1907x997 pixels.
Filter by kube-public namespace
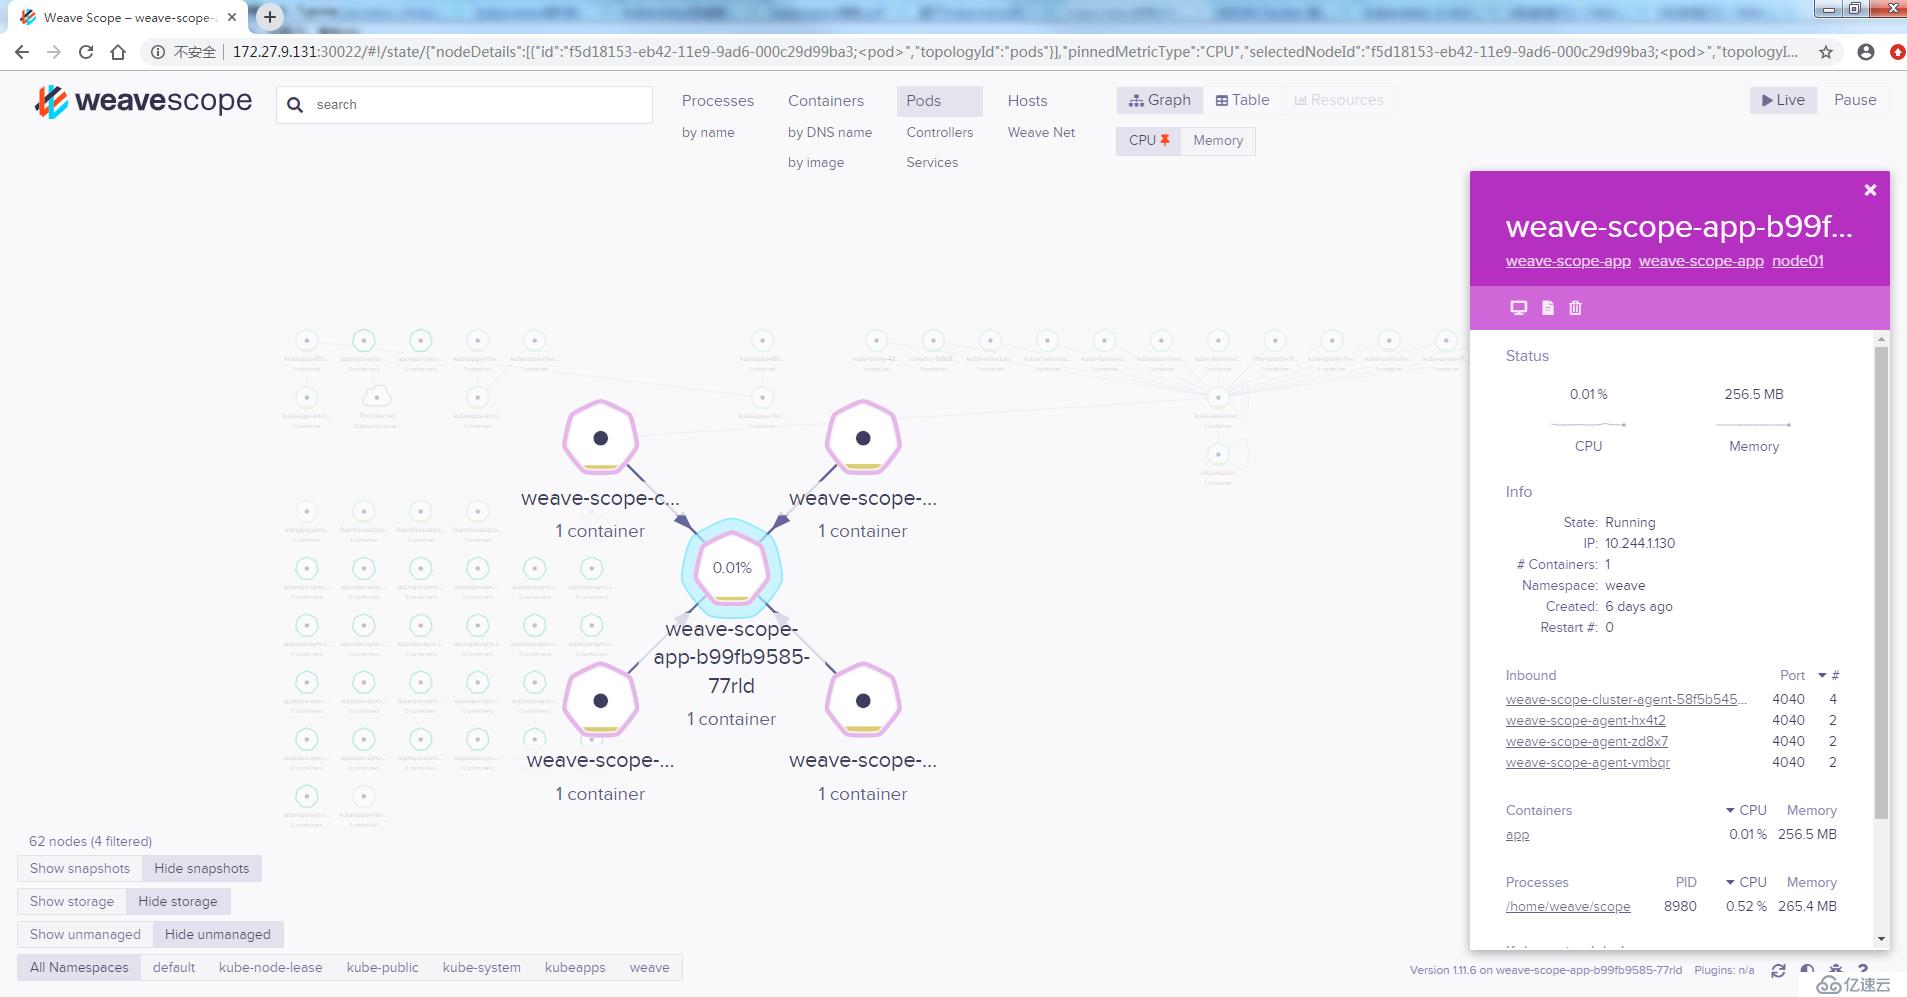click(x=383, y=968)
